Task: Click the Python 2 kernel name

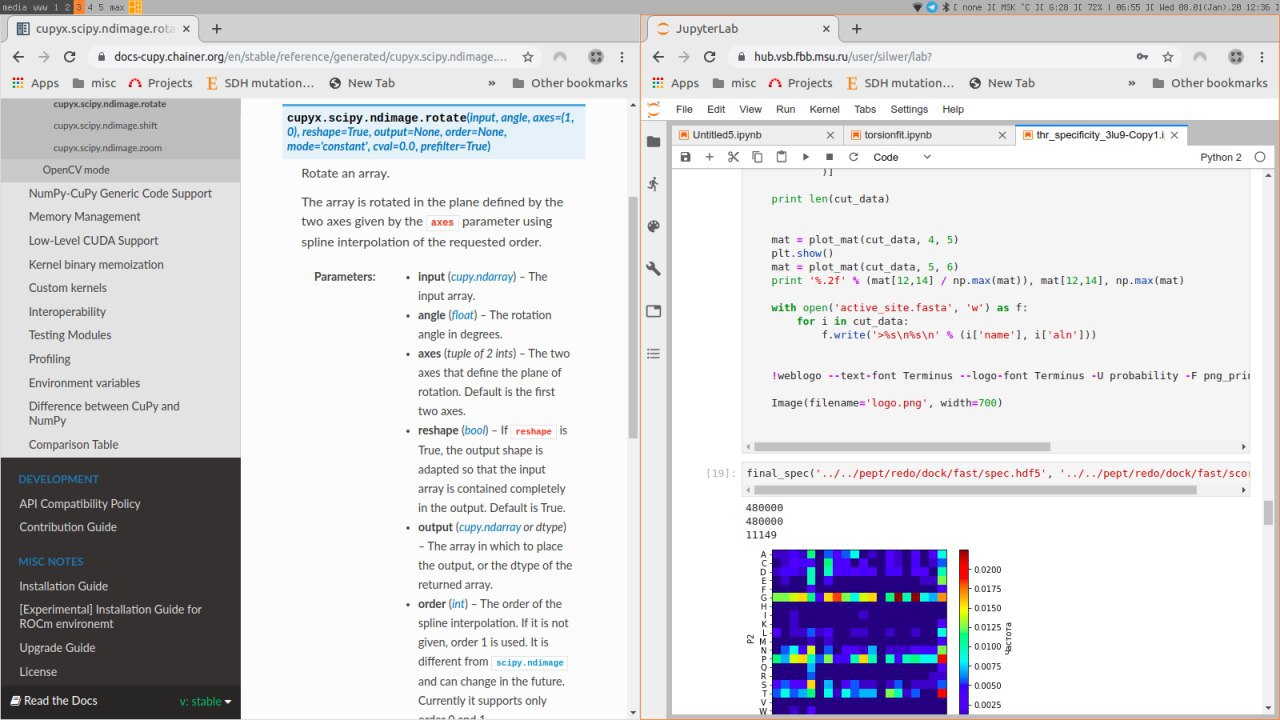Action: (1221, 157)
